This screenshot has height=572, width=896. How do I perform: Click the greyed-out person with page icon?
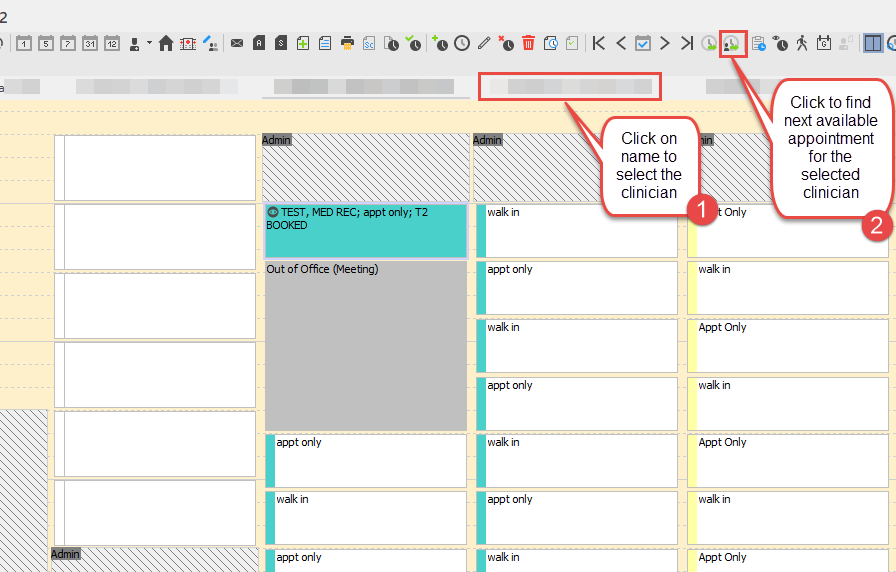pyautogui.click(x=846, y=43)
